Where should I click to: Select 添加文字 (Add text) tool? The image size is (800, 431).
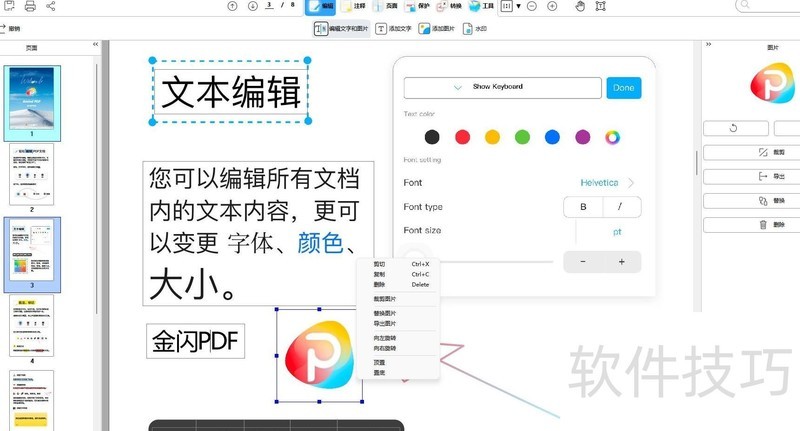[x=393, y=29]
